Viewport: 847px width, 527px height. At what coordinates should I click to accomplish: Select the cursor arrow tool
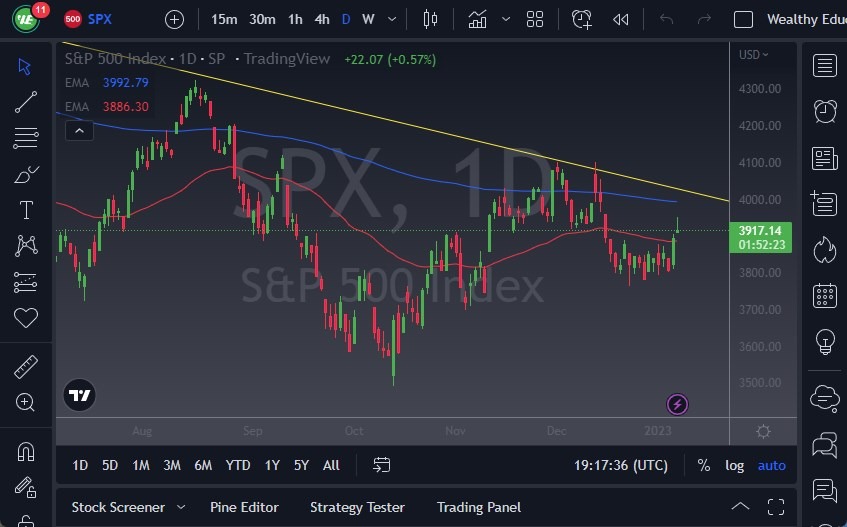25,66
